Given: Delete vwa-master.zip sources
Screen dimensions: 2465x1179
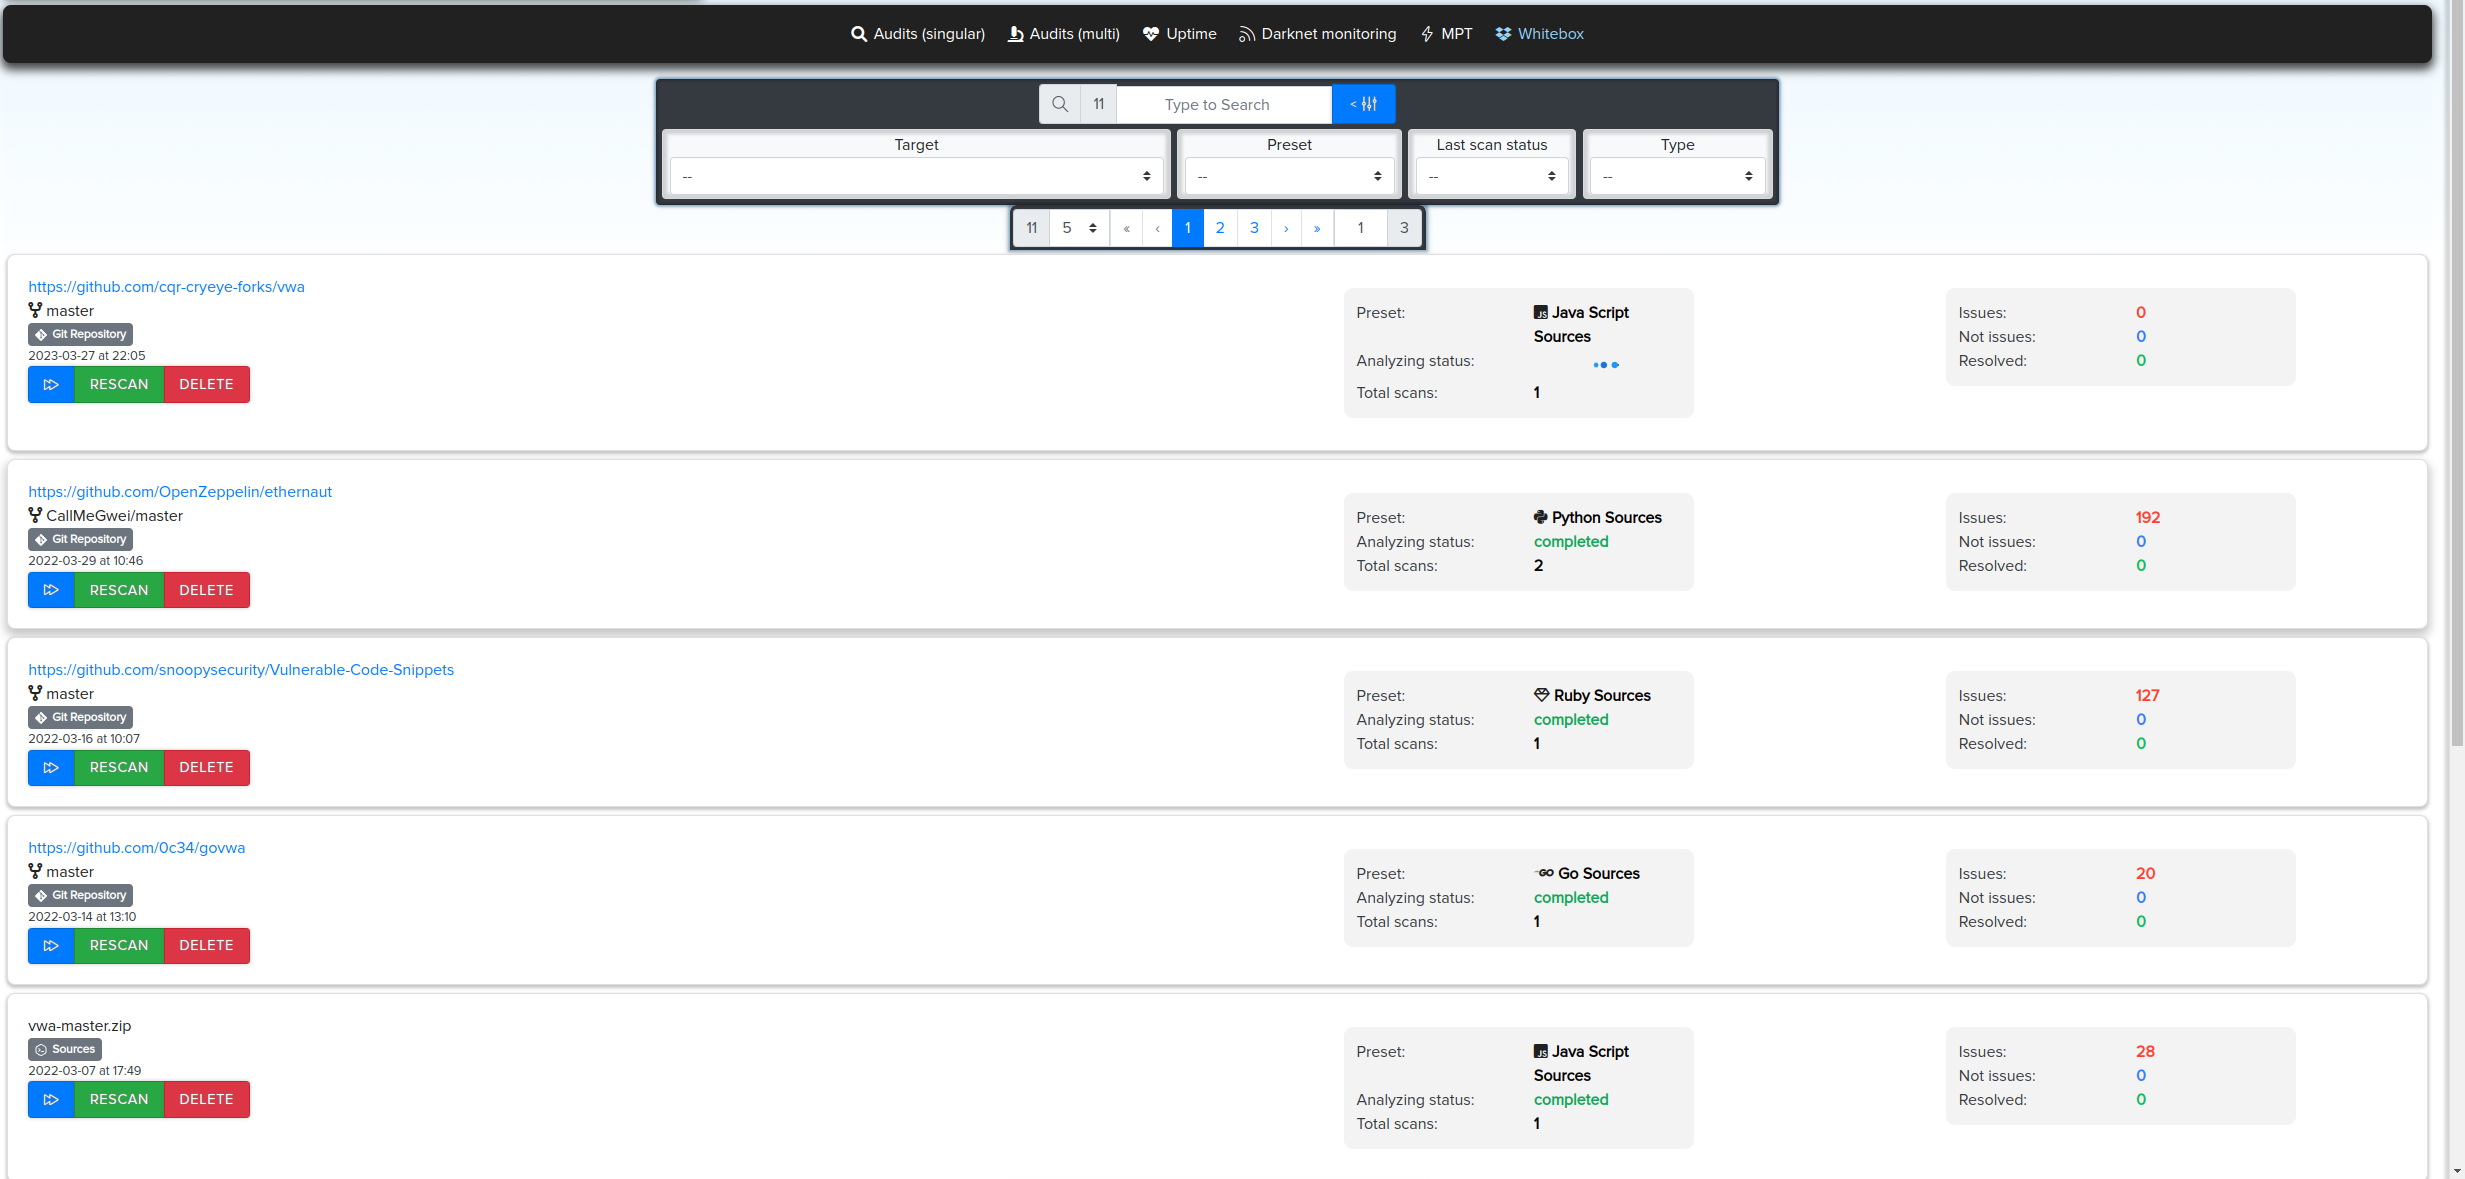Looking at the screenshot, I should 206,1099.
